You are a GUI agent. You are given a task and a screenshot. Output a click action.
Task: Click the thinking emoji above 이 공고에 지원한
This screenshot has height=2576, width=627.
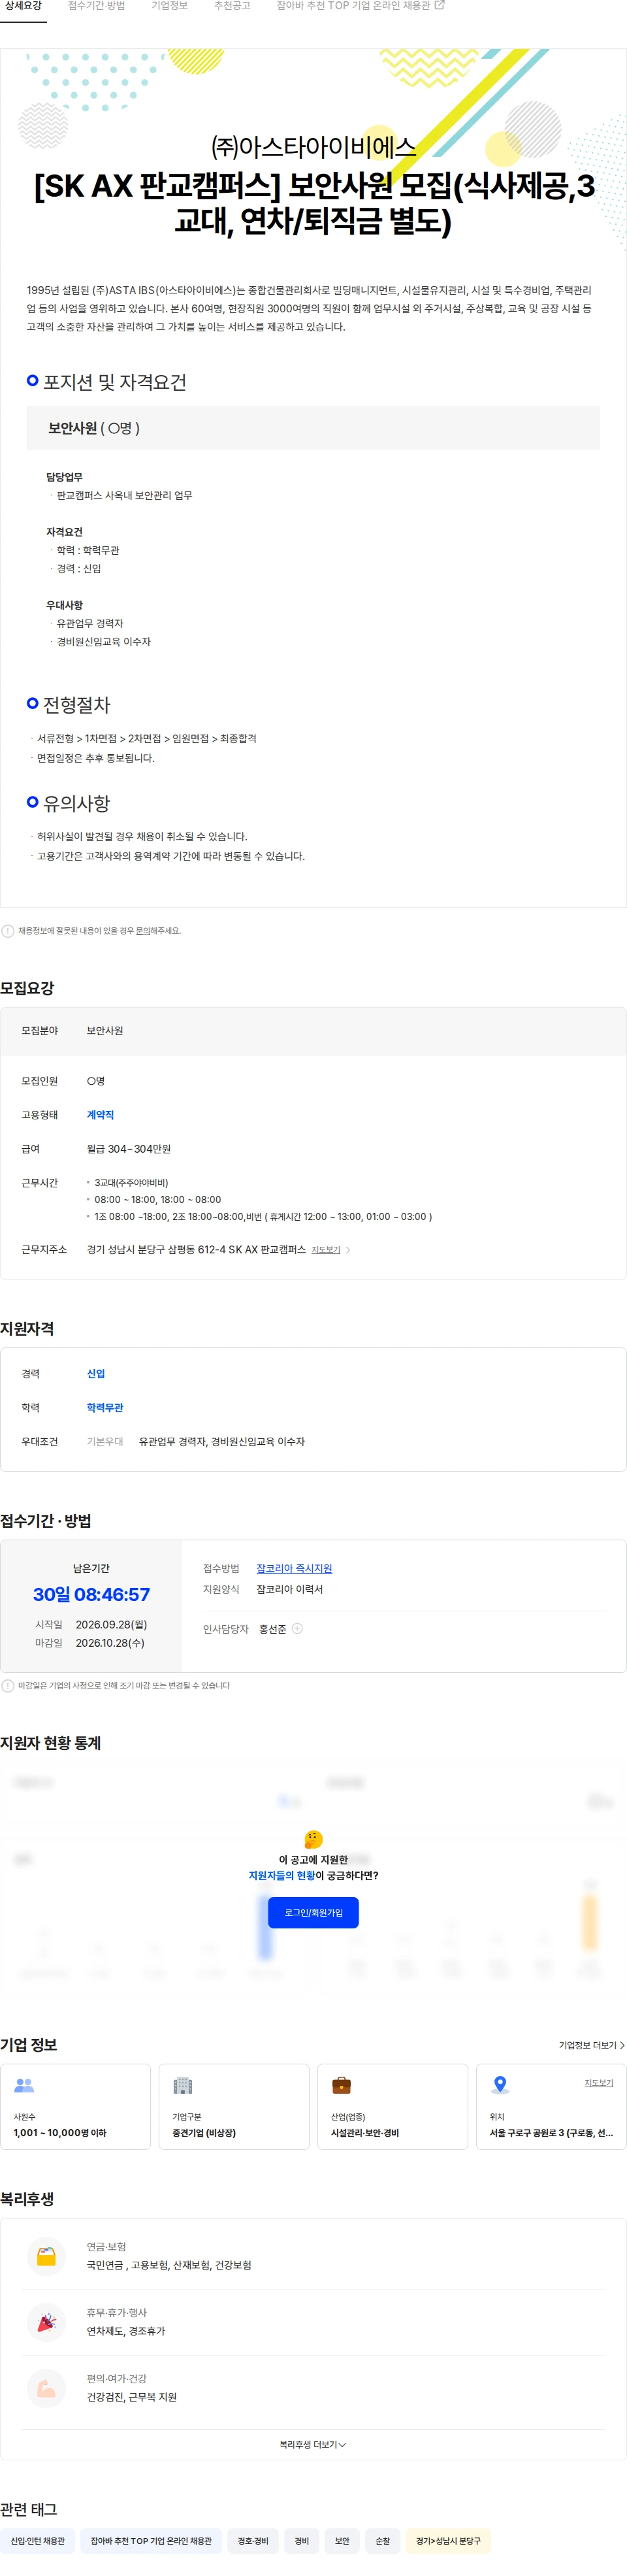[x=313, y=1839]
